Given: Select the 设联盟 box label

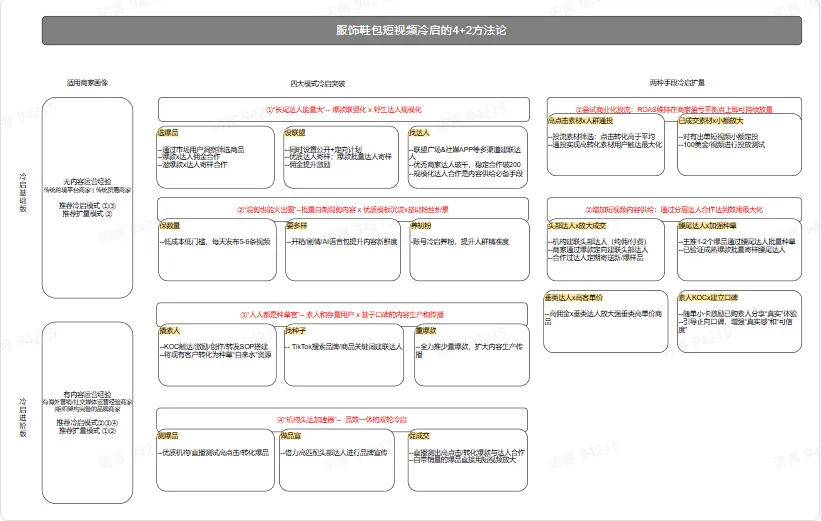Looking at the screenshot, I should (295, 133).
